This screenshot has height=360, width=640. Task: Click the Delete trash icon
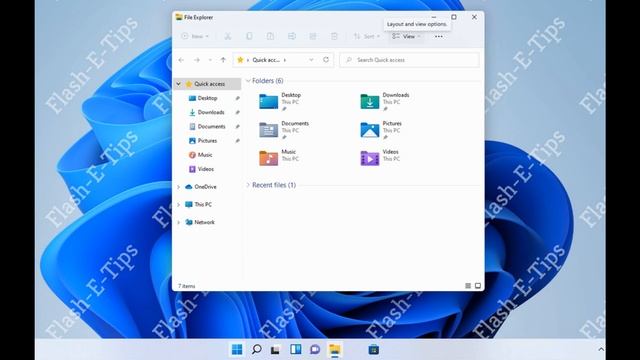[334, 36]
